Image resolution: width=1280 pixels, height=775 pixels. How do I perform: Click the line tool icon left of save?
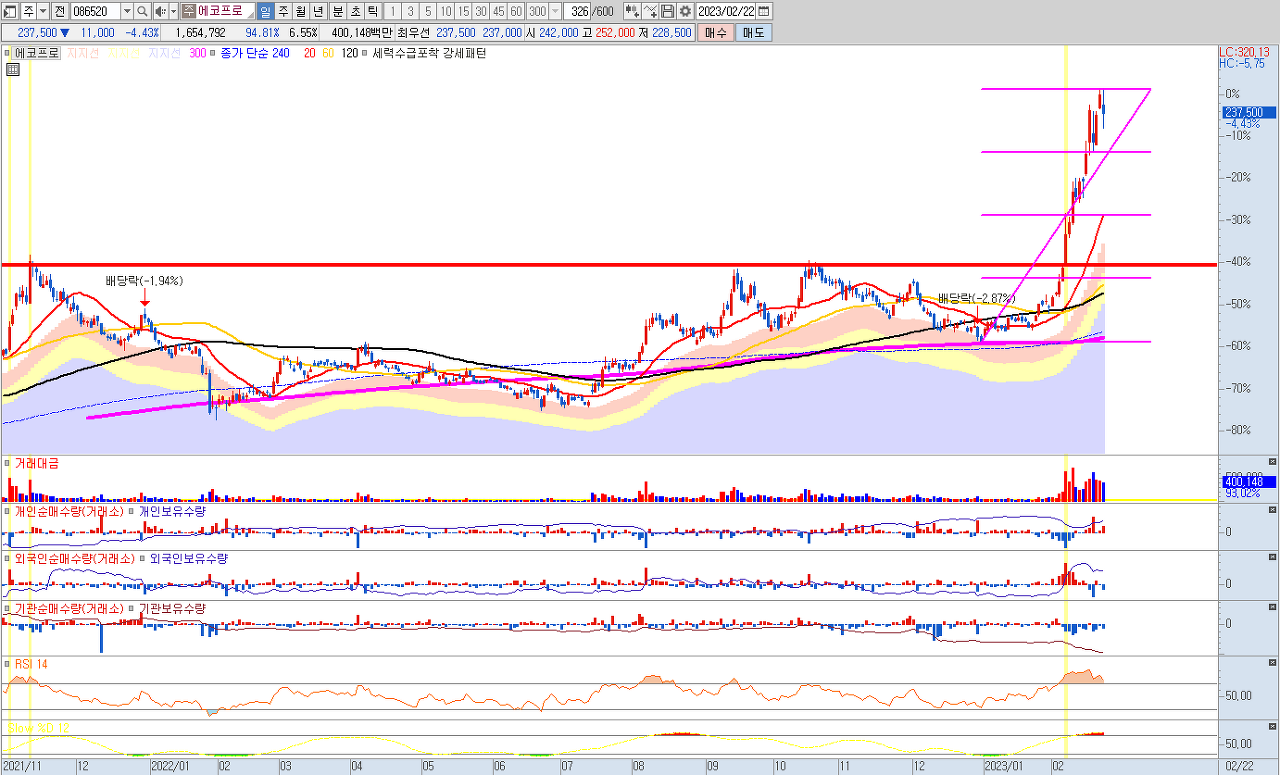651,11
